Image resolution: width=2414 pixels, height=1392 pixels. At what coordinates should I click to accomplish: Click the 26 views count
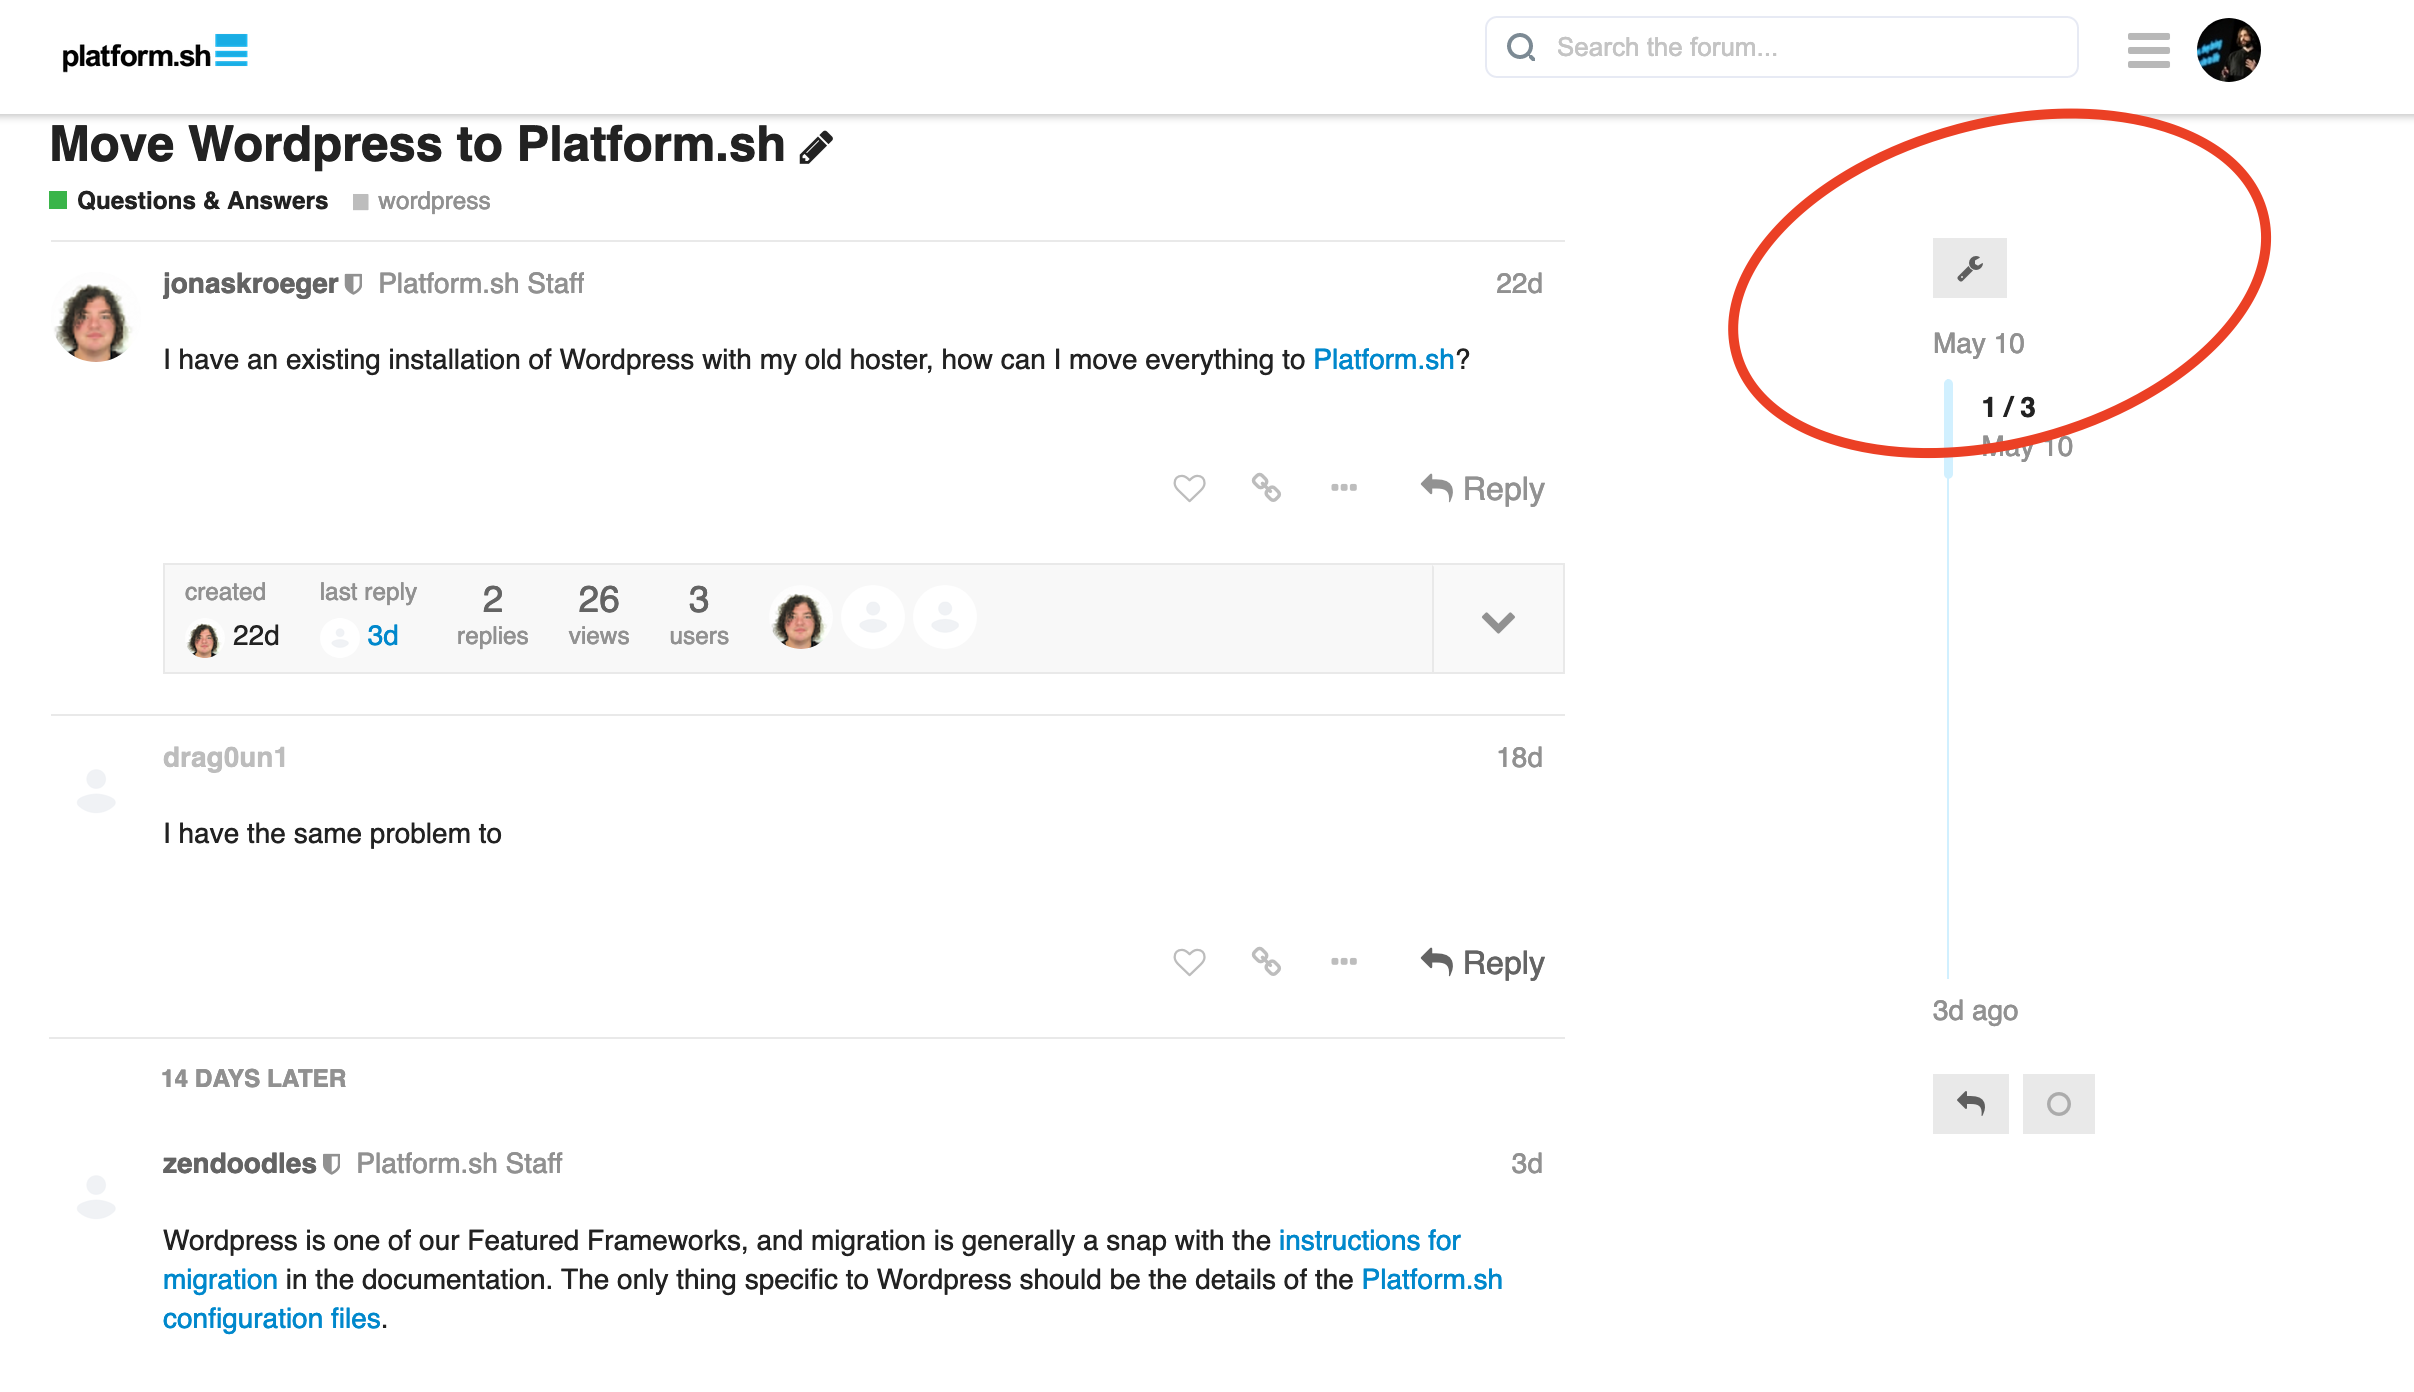click(x=599, y=615)
